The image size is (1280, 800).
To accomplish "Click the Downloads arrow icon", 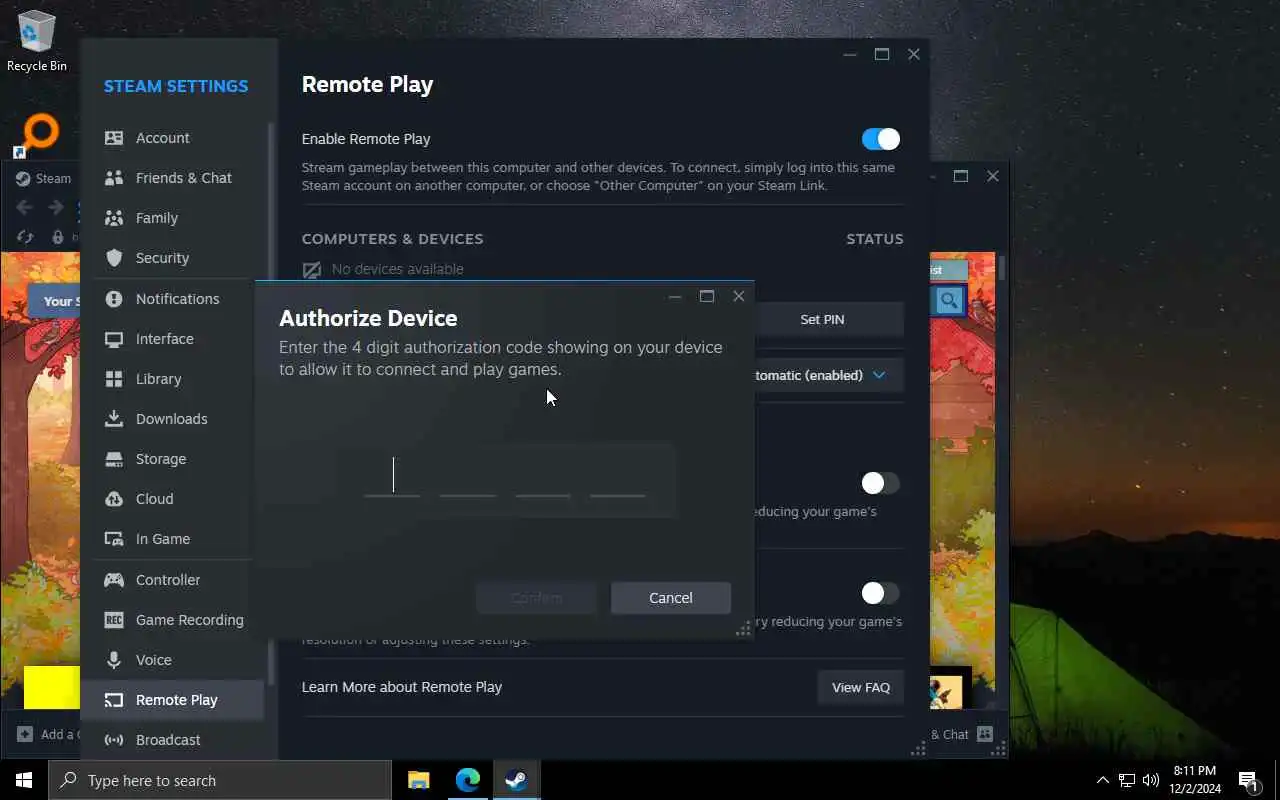I will tap(114, 419).
